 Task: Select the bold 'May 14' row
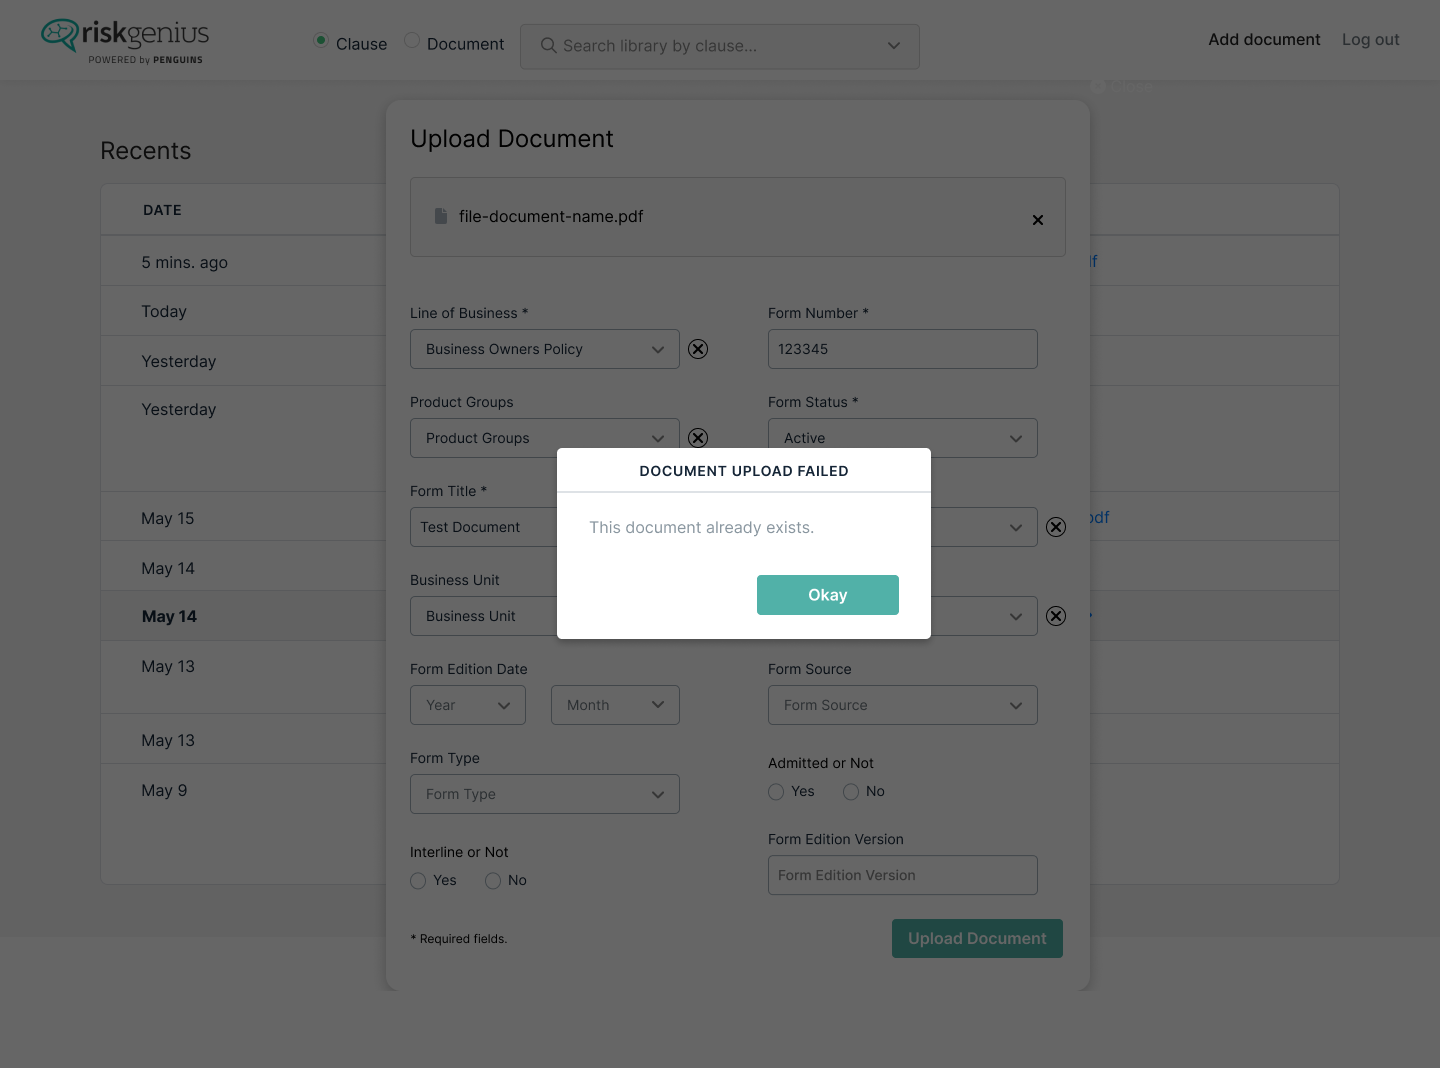click(243, 616)
